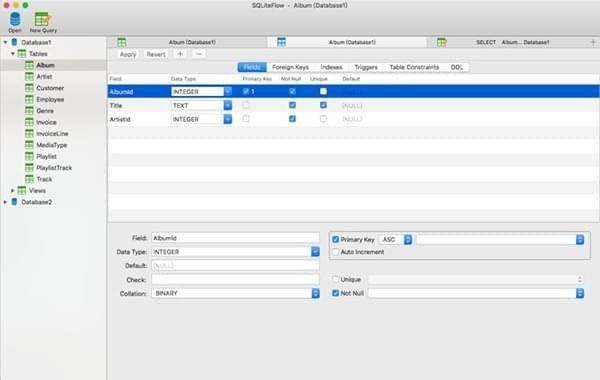Click the Album table icon
Viewport: 600px width, 380px height.
pyautogui.click(x=29, y=65)
